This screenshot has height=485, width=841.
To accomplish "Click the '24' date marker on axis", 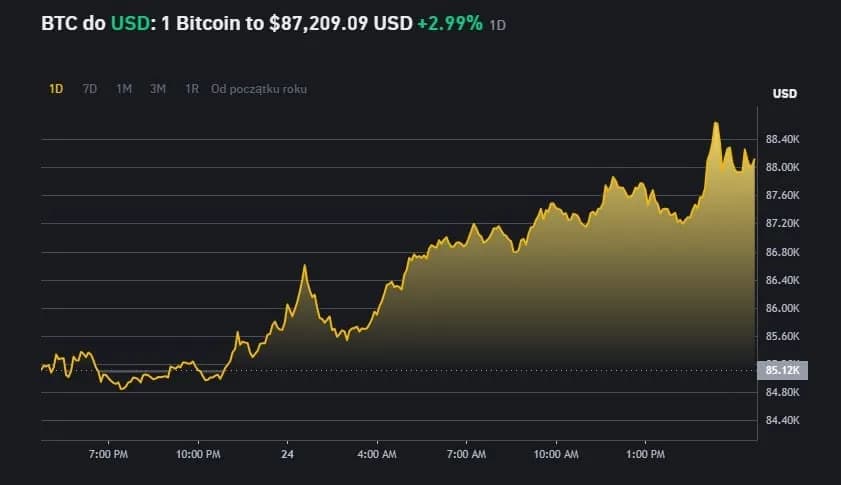I will (287, 455).
